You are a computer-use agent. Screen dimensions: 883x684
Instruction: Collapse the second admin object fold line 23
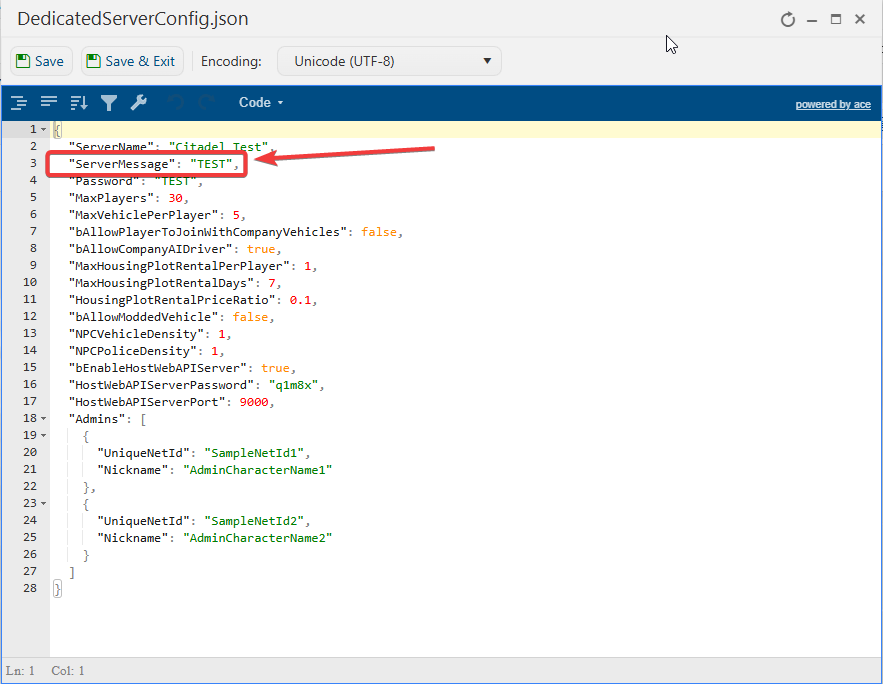(x=43, y=503)
